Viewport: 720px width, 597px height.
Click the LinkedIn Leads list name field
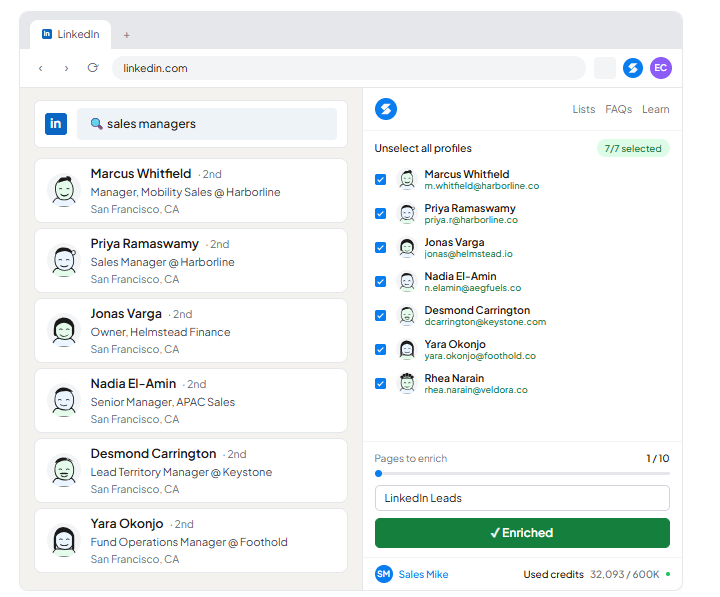[522, 498]
